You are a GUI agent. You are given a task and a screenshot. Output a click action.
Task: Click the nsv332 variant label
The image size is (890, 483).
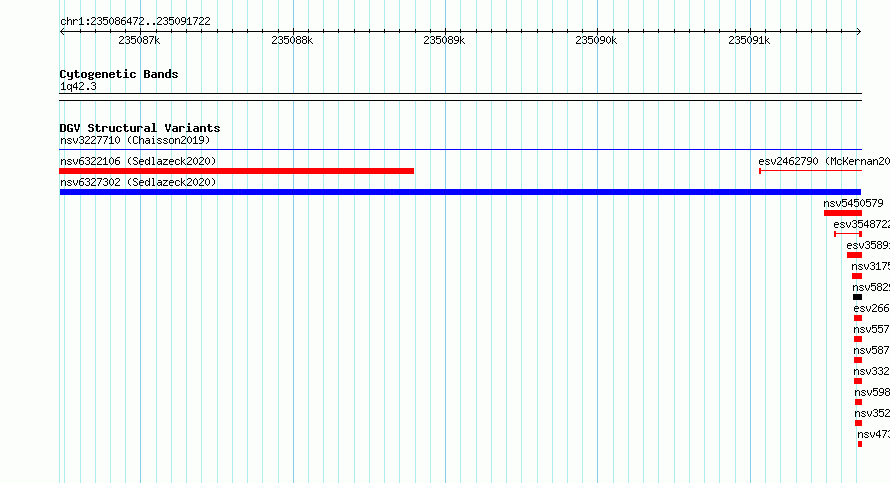(x=871, y=371)
